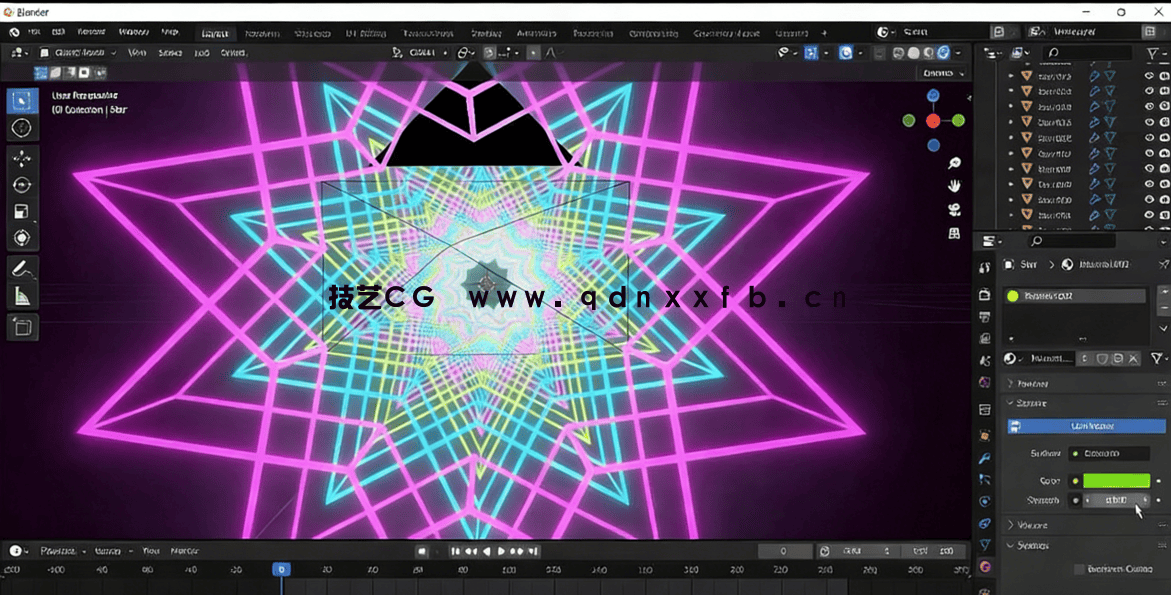Toggle the eye icon of the third outliner object
The image size is (1171, 595).
1149,106
